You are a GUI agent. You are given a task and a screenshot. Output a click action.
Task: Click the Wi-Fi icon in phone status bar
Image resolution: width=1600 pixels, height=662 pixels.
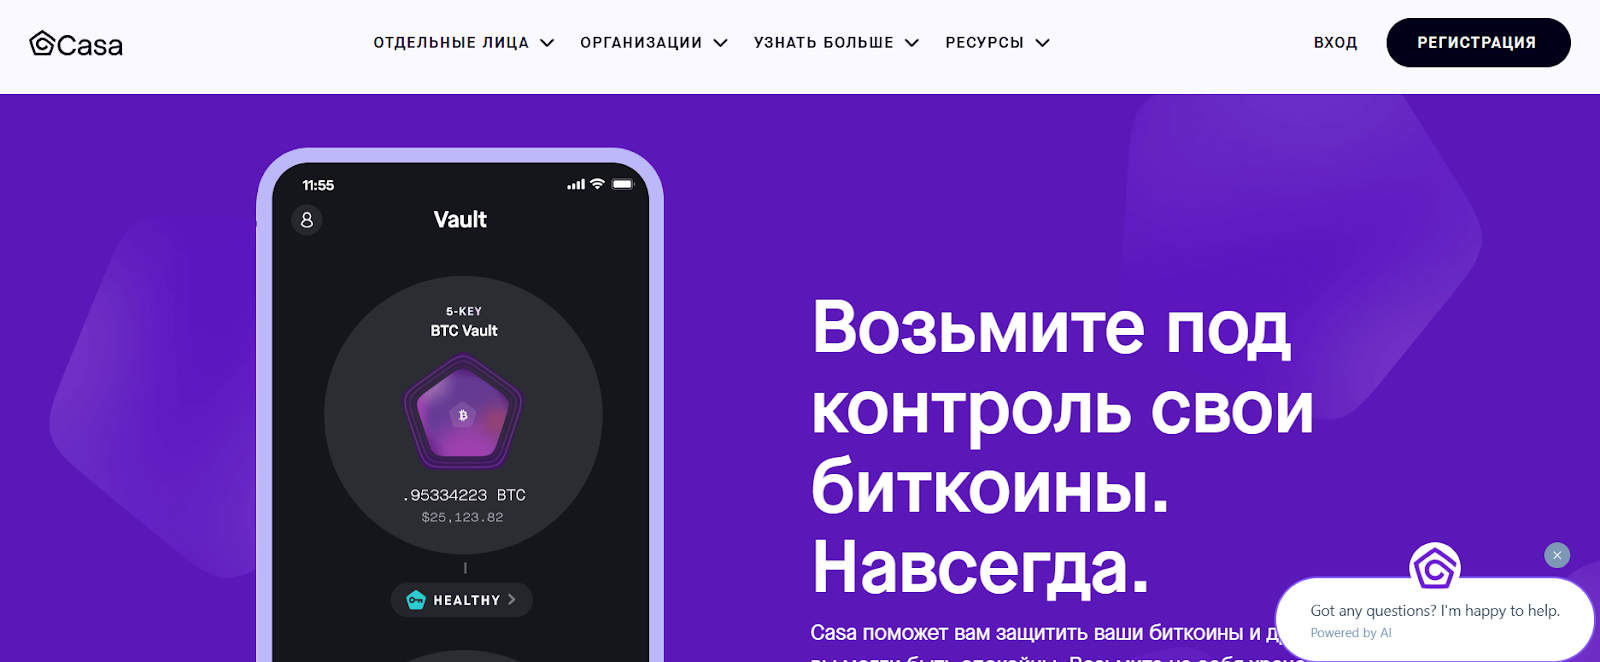click(597, 184)
